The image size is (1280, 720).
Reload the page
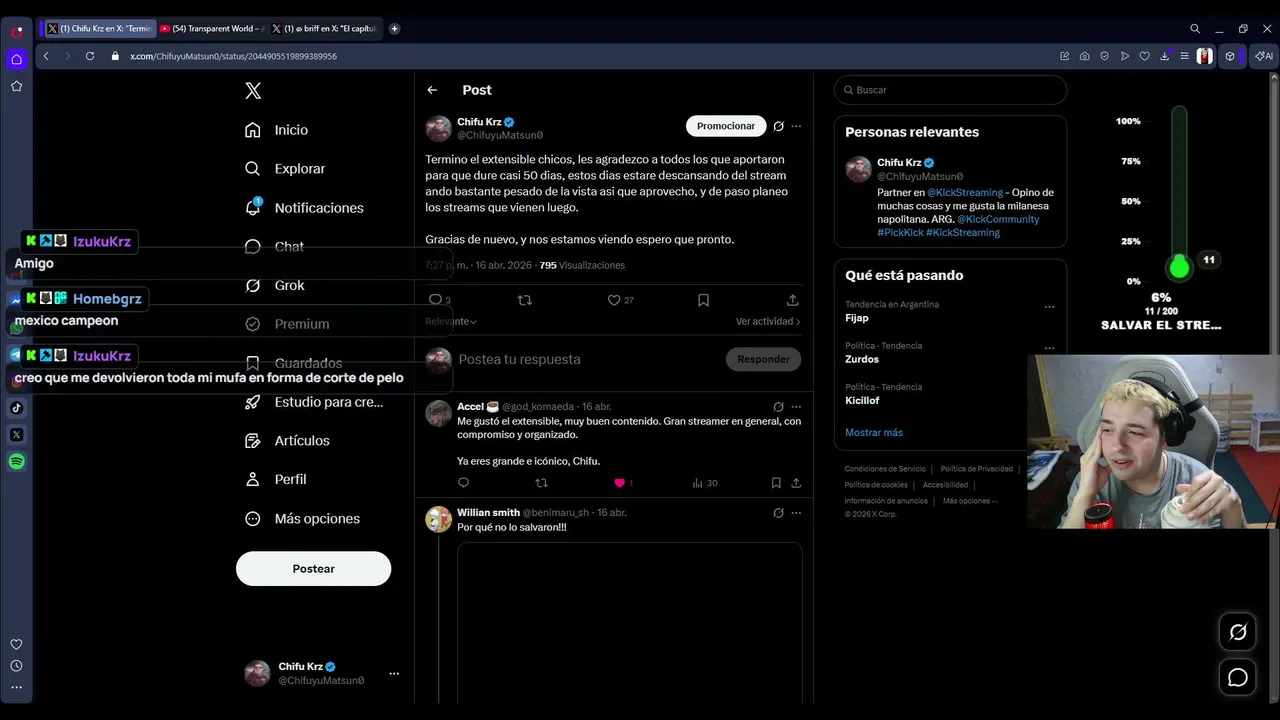89,56
